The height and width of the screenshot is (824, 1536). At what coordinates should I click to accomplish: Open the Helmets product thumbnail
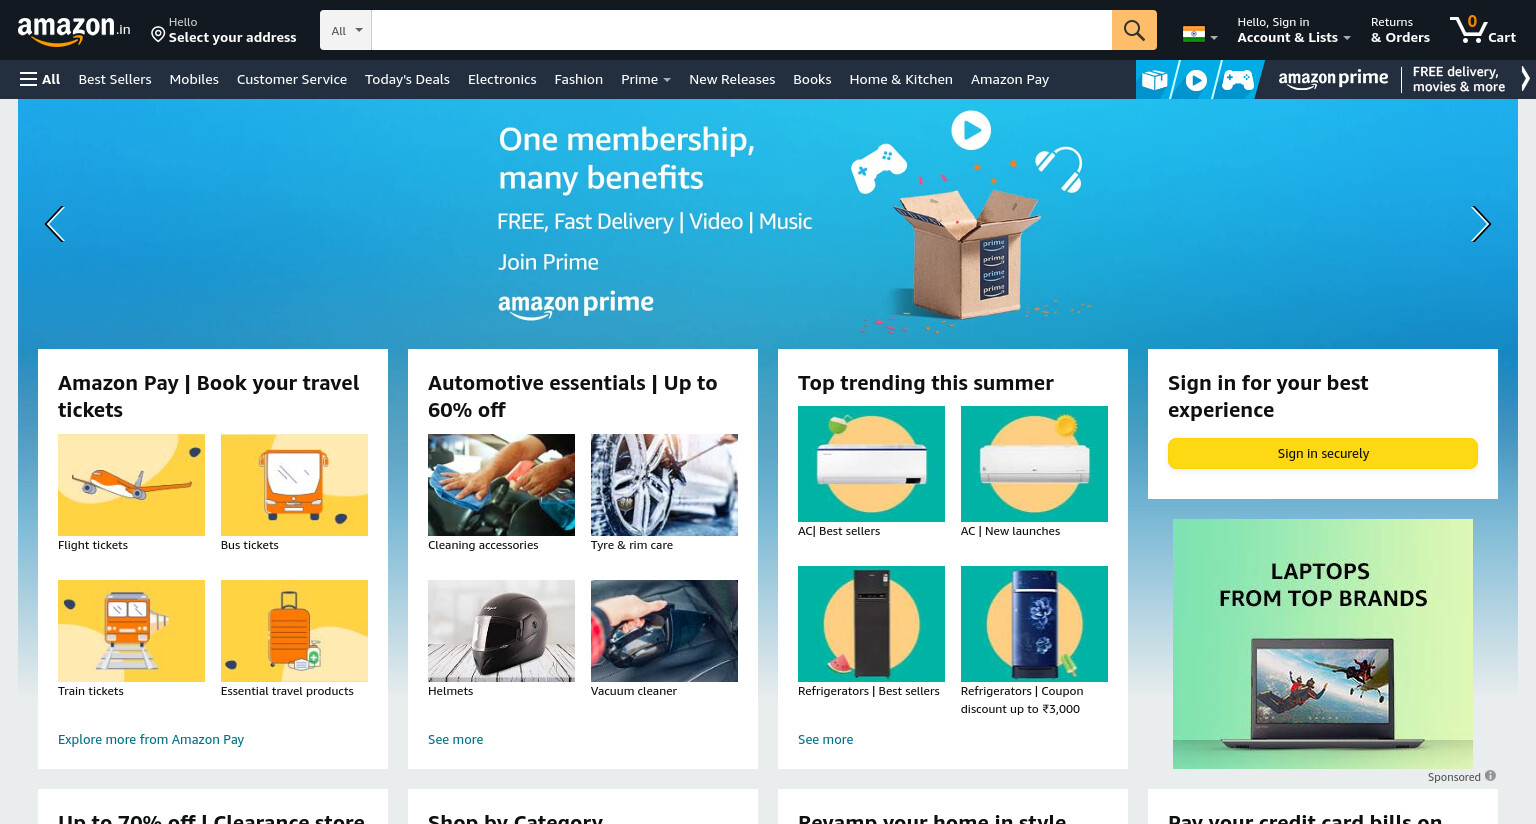click(x=501, y=631)
